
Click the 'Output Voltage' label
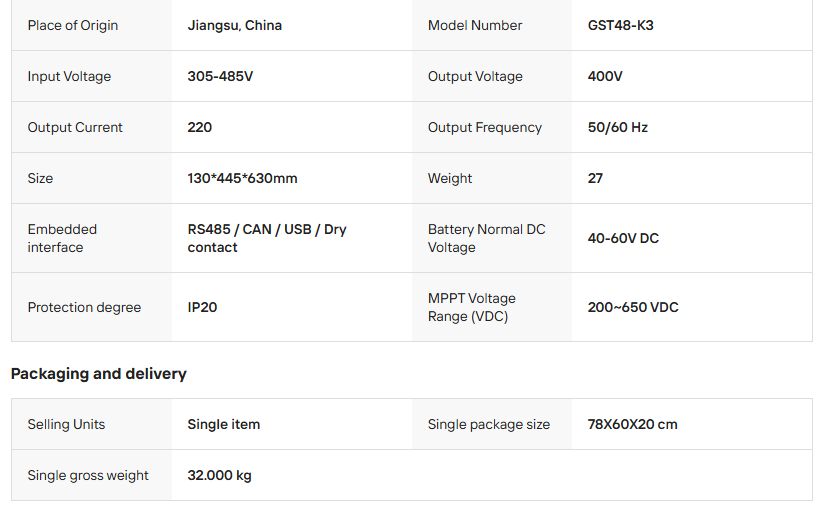pyautogui.click(x=475, y=76)
